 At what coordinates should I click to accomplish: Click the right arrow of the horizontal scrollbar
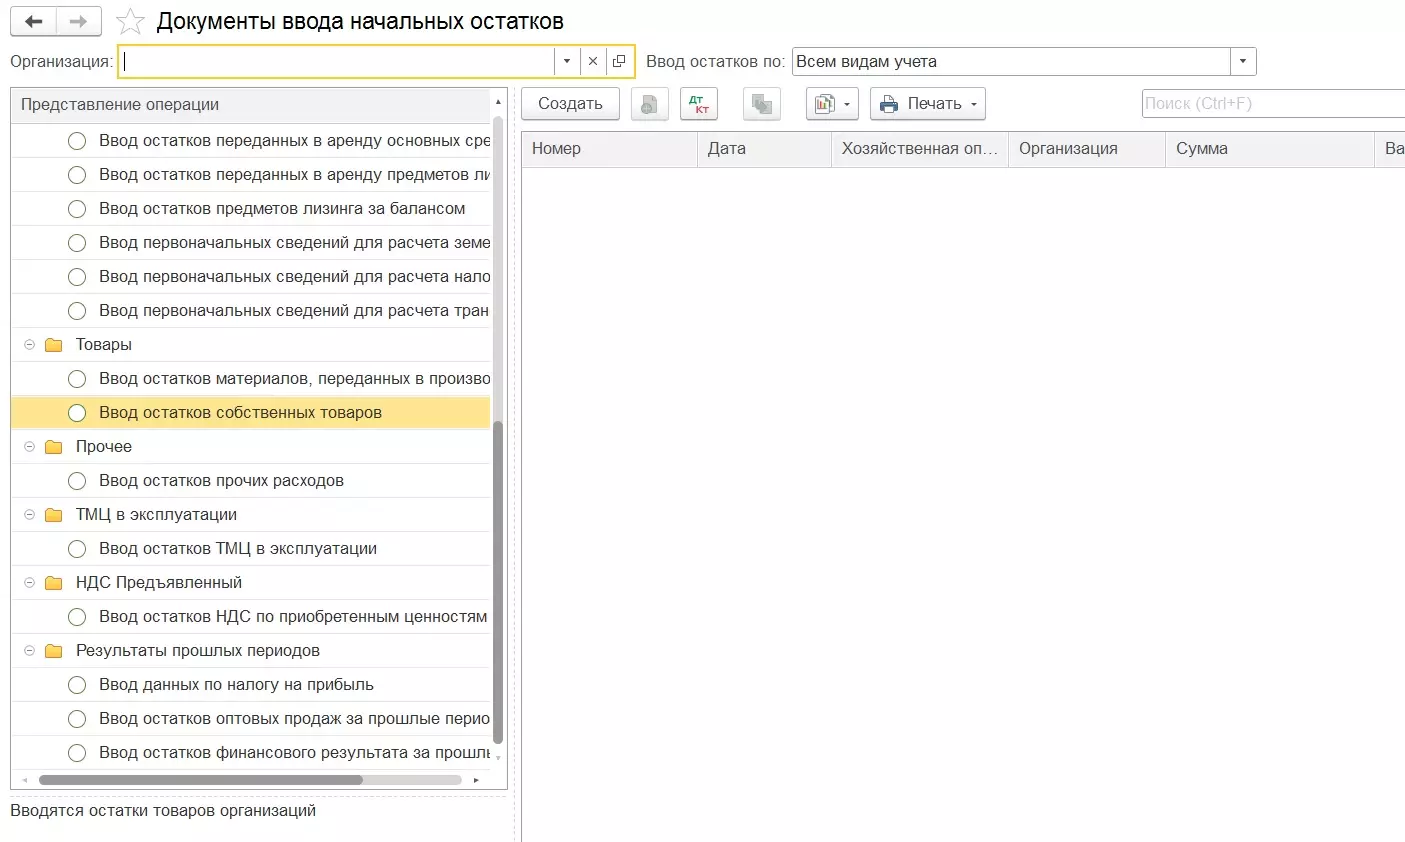point(476,780)
